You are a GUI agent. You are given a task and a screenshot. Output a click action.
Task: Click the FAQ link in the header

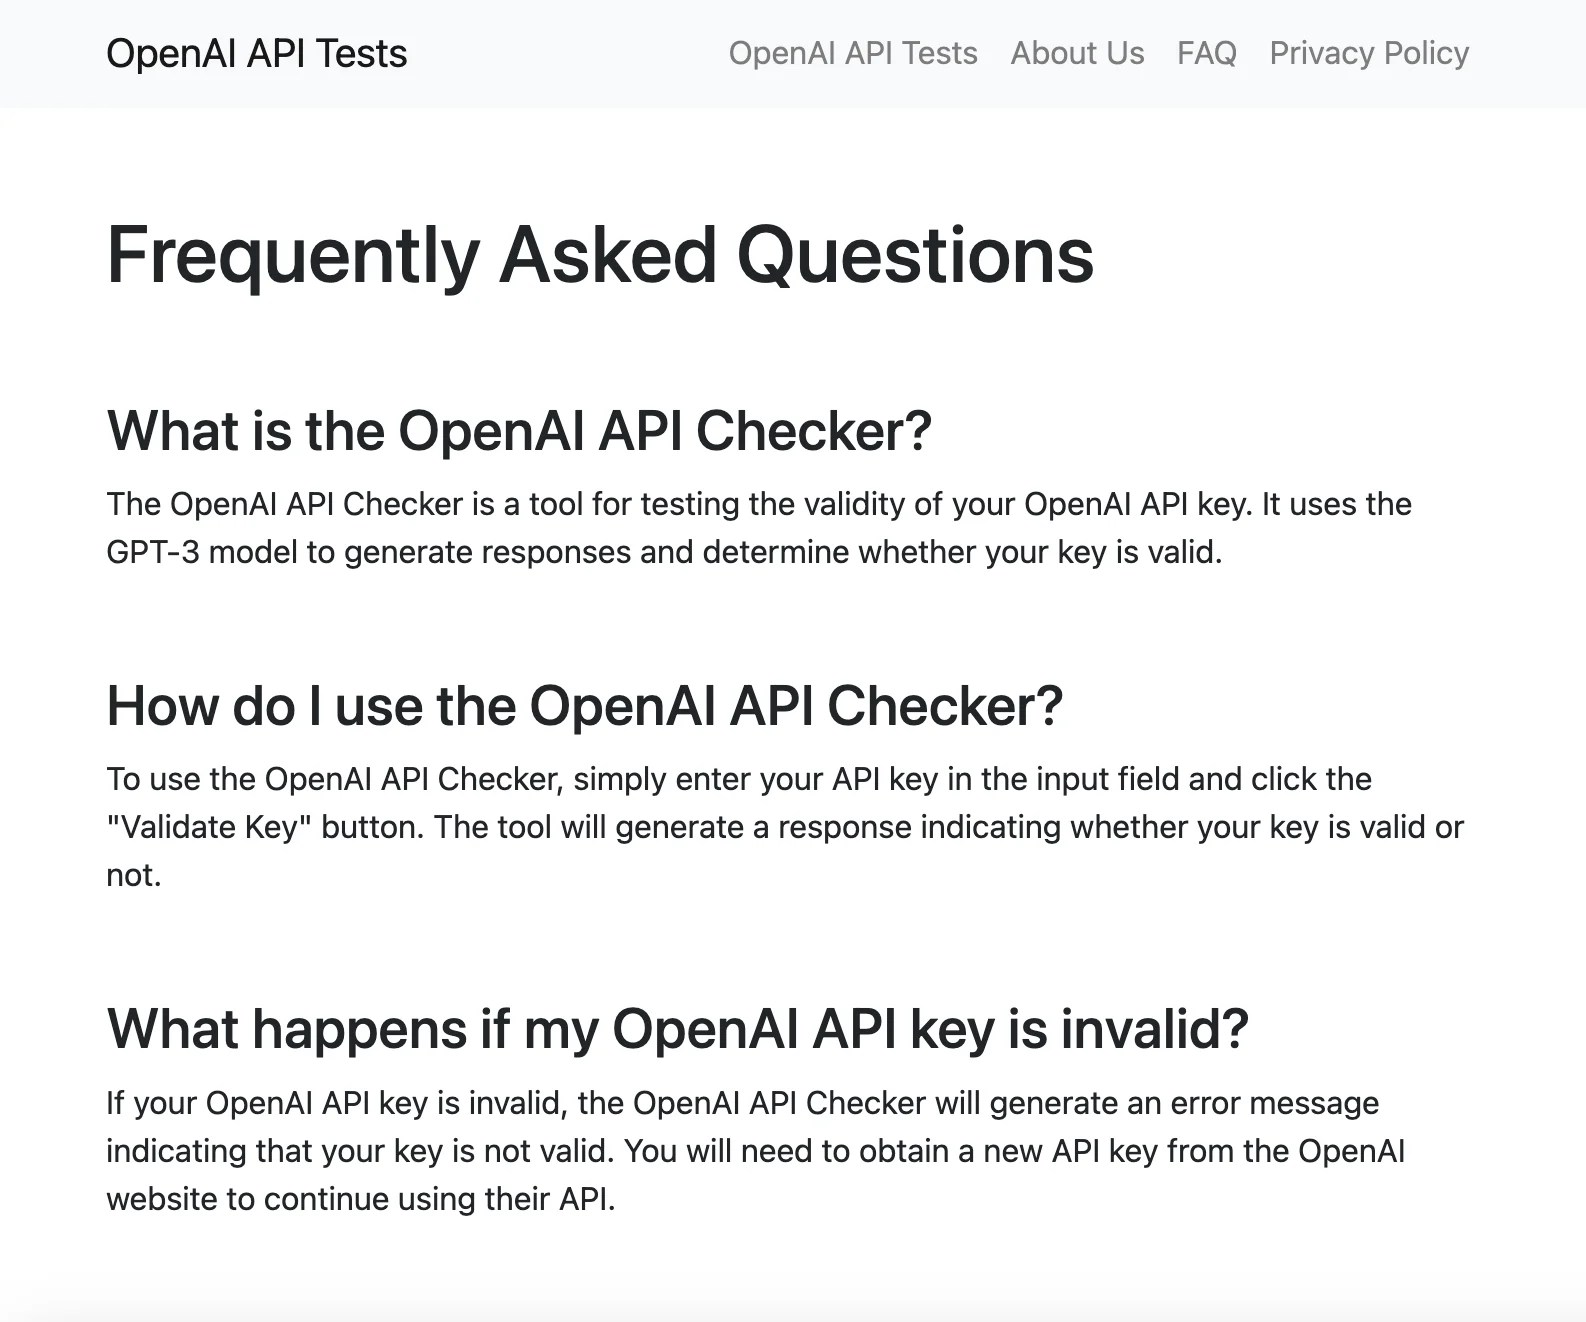[1206, 53]
